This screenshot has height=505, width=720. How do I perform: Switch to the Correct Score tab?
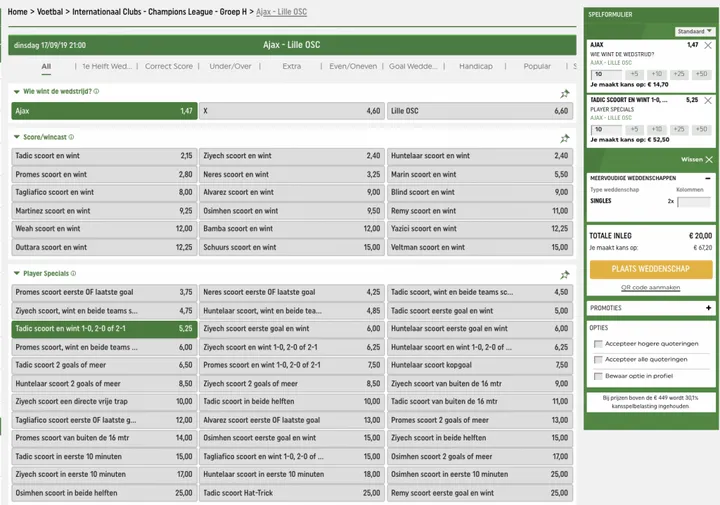point(169,67)
